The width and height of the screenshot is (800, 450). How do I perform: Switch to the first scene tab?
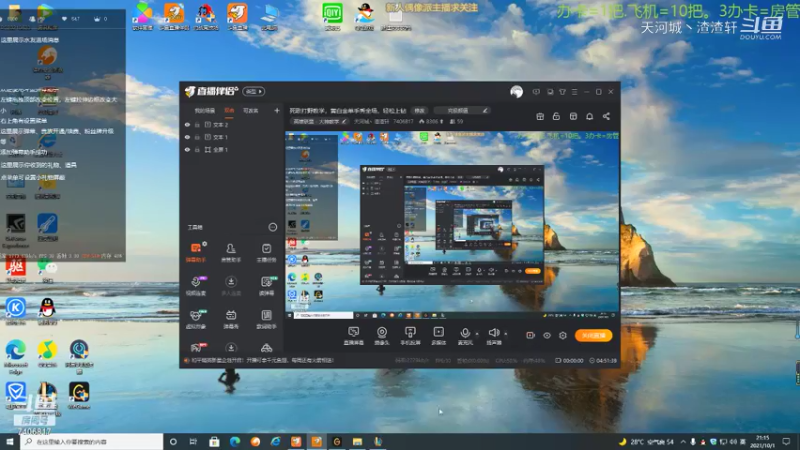(205, 111)
